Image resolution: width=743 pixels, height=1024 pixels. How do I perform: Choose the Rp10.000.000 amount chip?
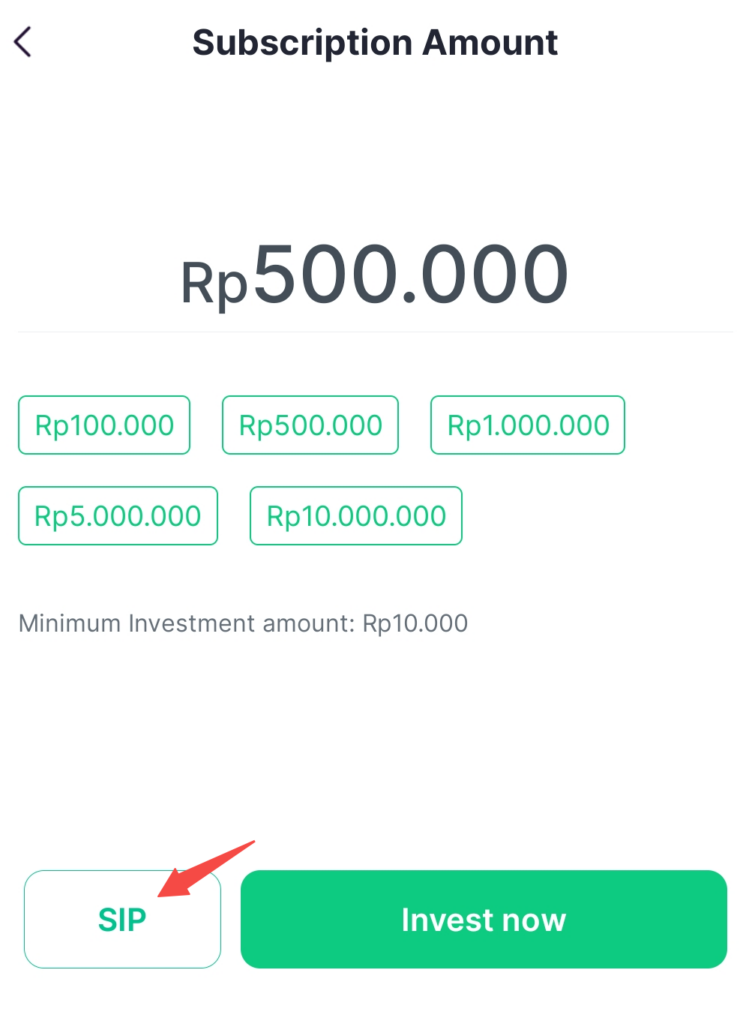pos(356,516)
